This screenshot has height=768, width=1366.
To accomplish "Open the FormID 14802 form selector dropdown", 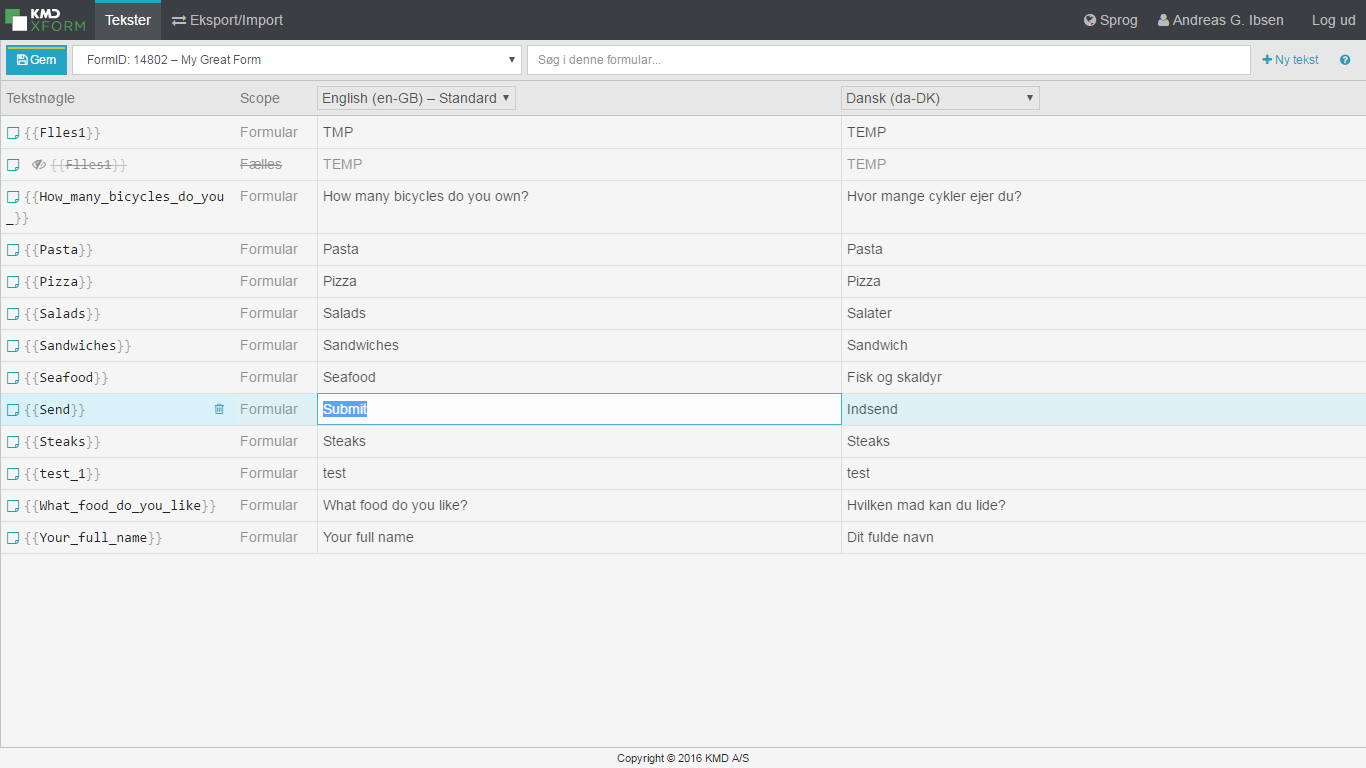I will click(x=297, y=60).
